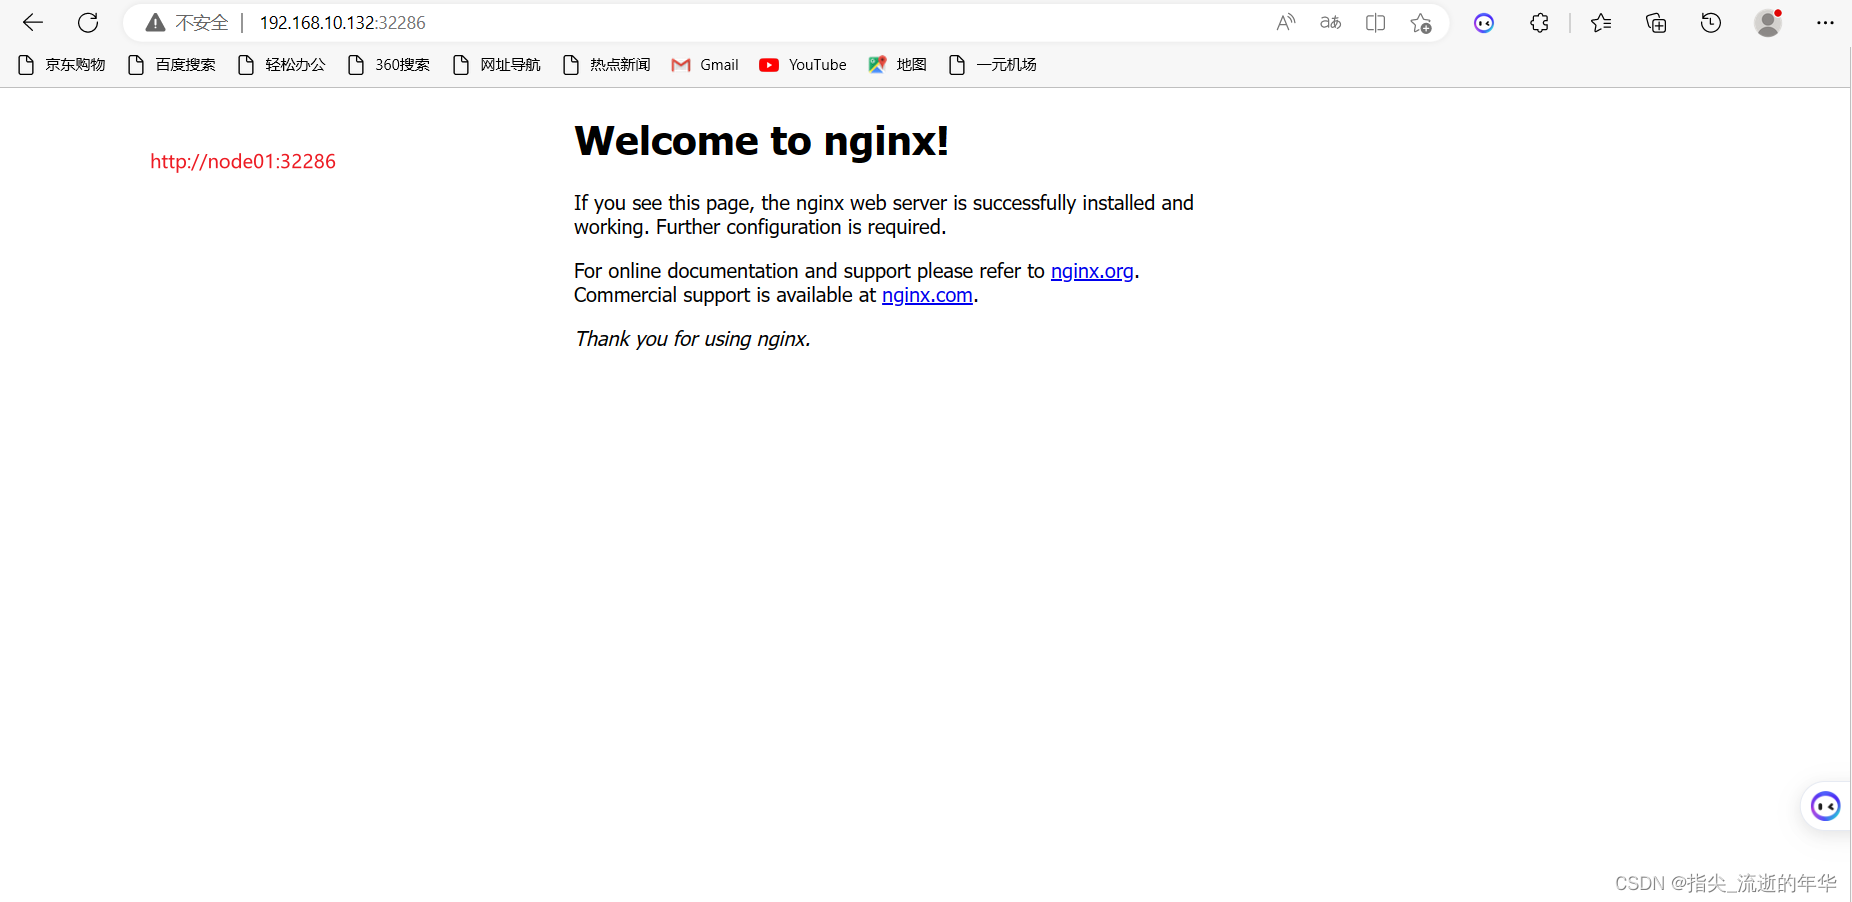The height and width of the screenshot is (902, 1852).
Task: Toggle split screen view icon
Action: click(1375, 22)
